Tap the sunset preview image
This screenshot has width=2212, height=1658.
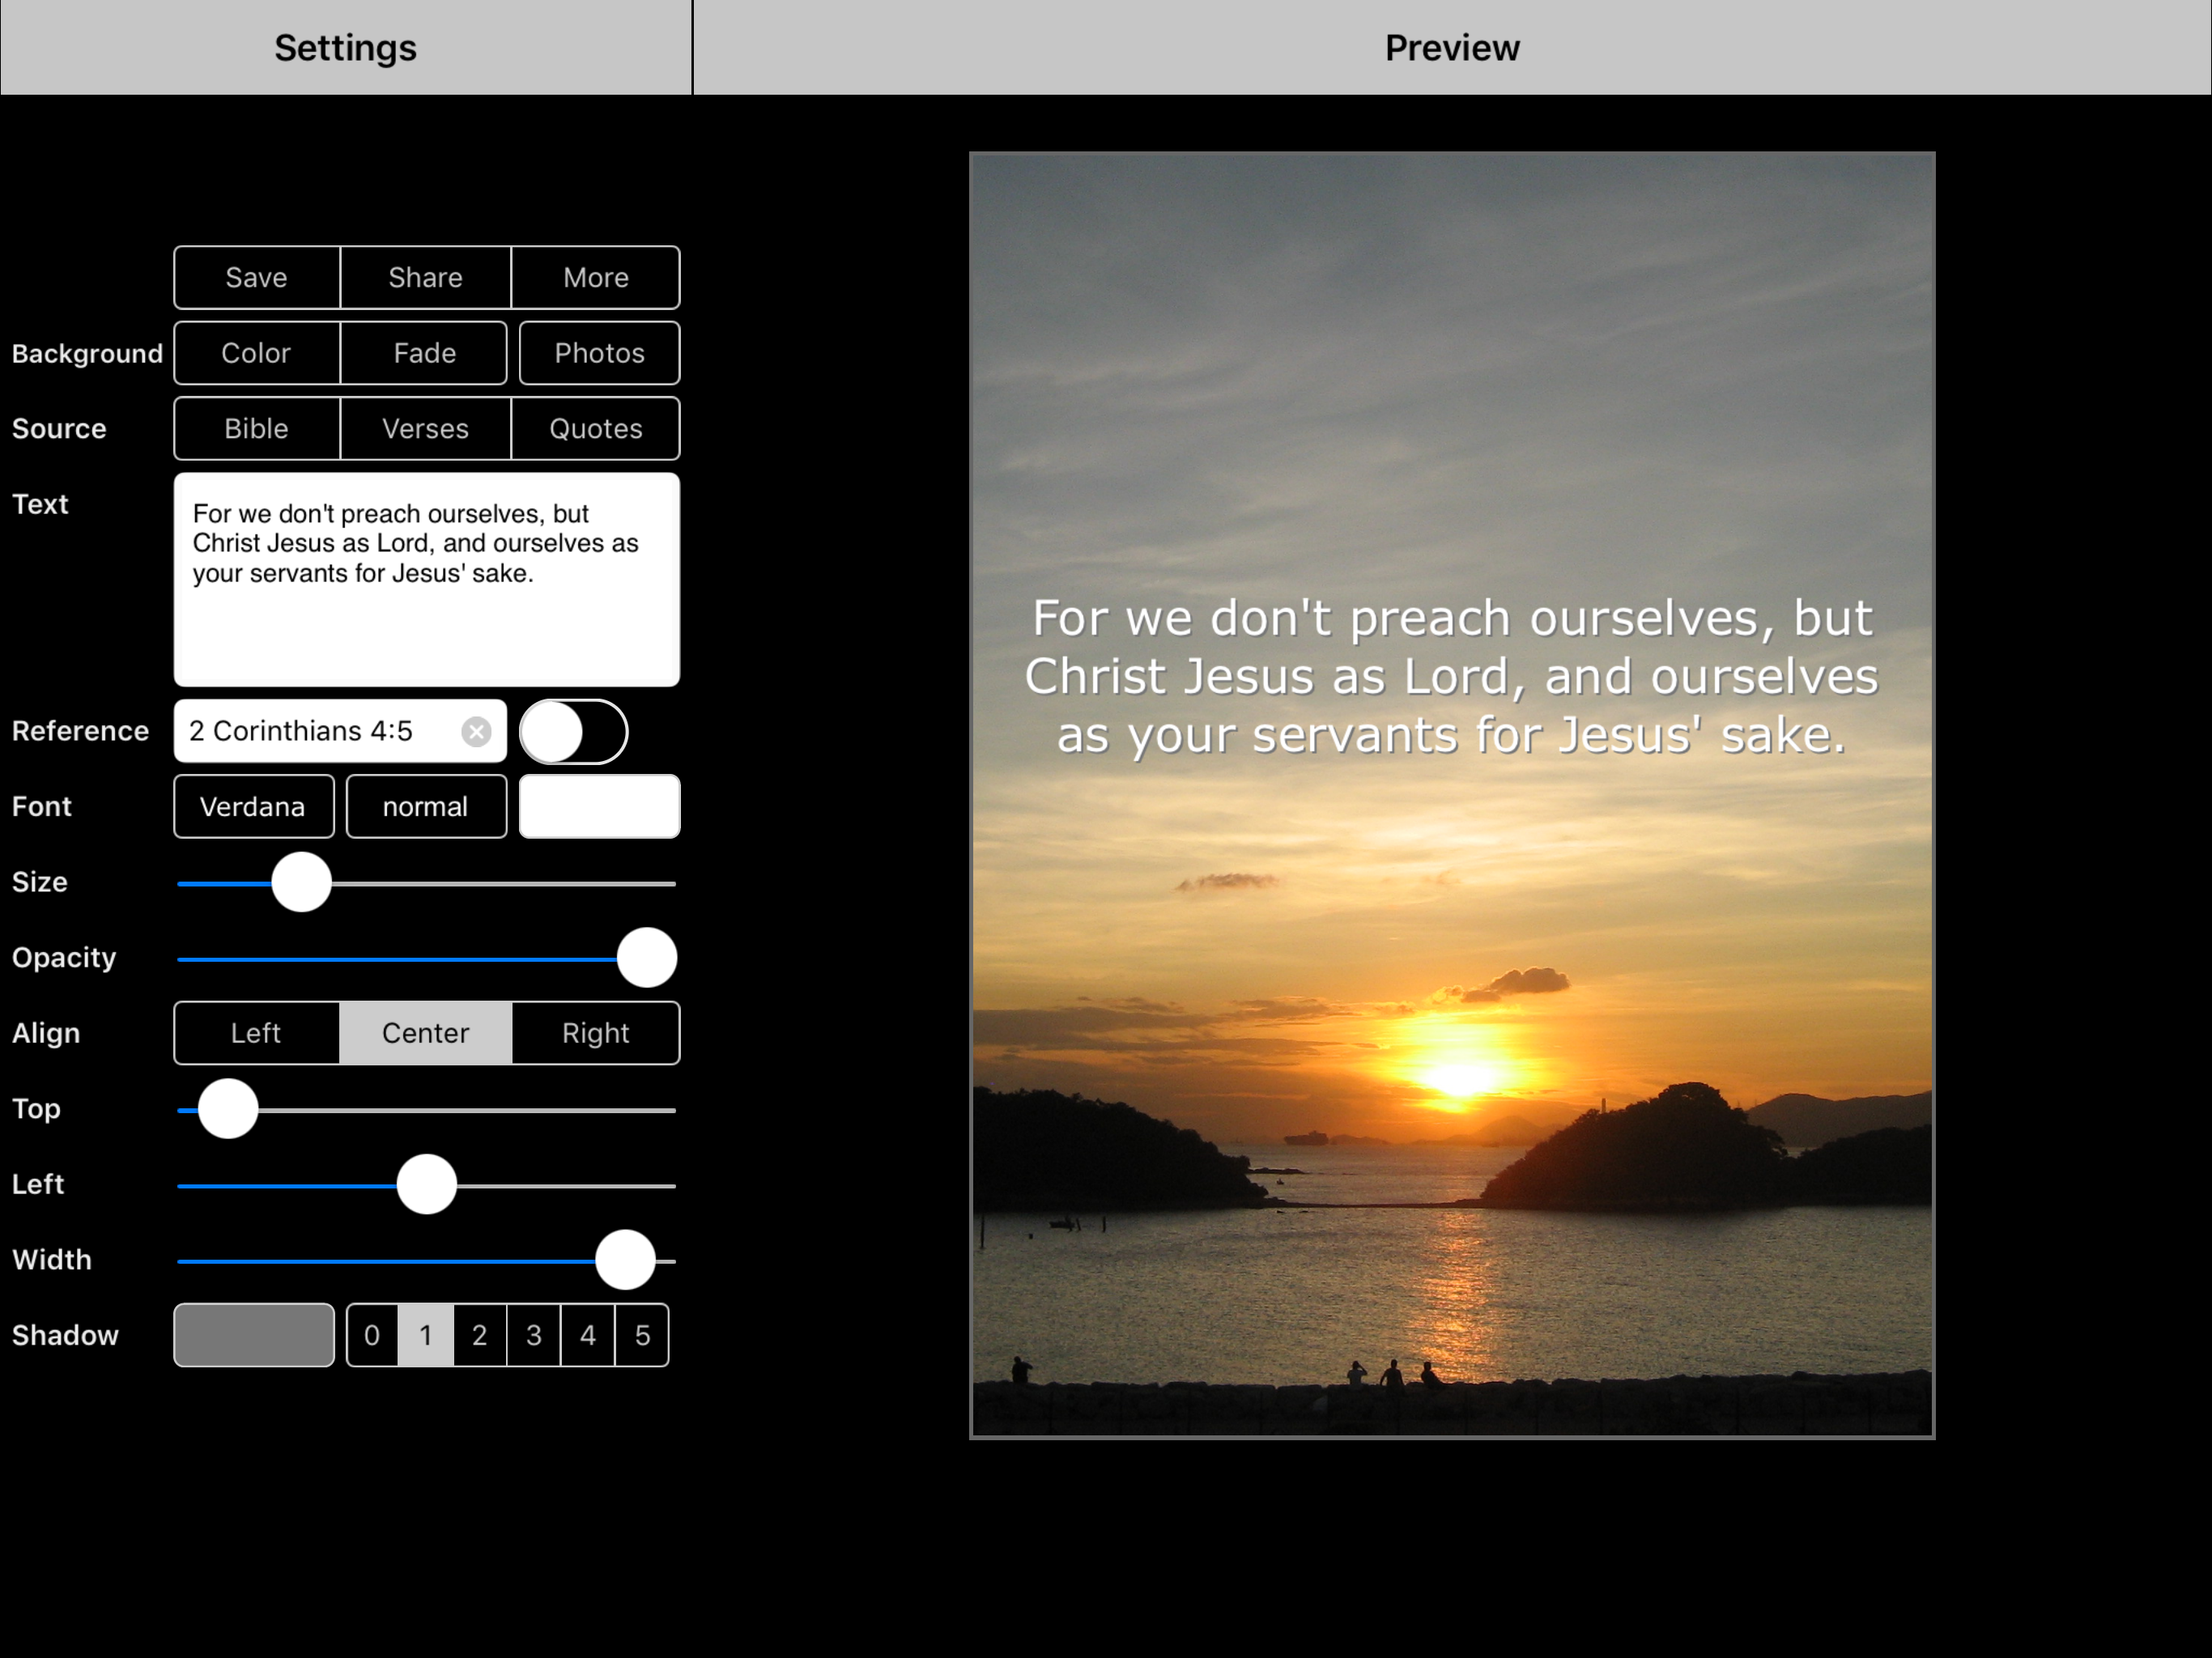[x=1452, y=796]
